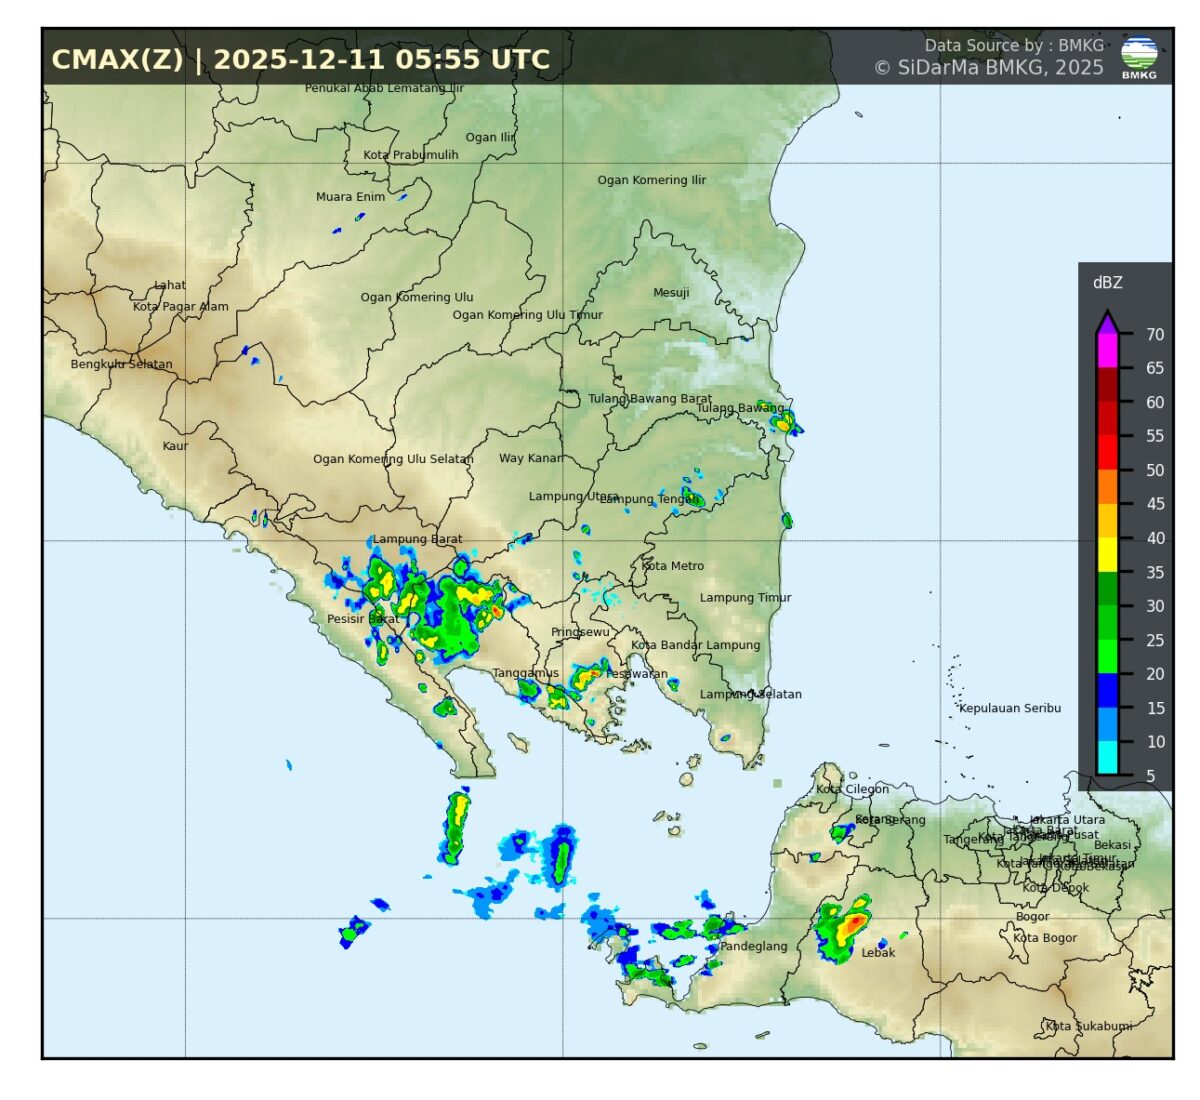Image resolution: width=1200 pixels, height=1100 pixels.
Task: Click the purple arrow atop the dBZ scale
Action: [1107, 322]
